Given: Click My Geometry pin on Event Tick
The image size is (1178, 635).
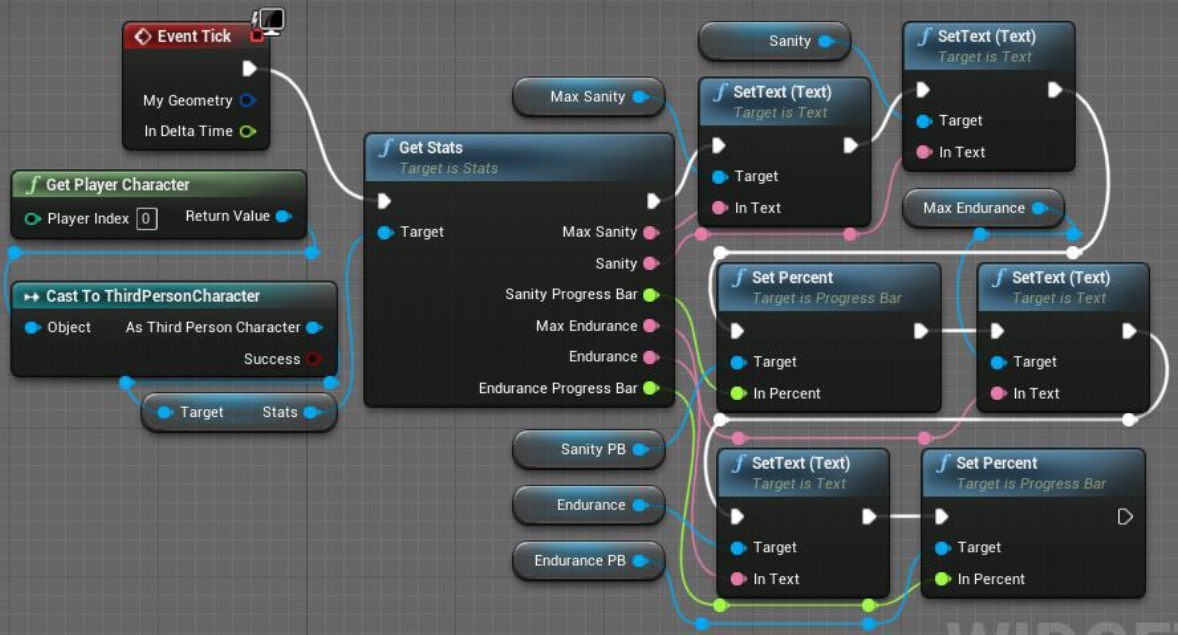Looking at the screenshot, I should click(x=248, y=100).
